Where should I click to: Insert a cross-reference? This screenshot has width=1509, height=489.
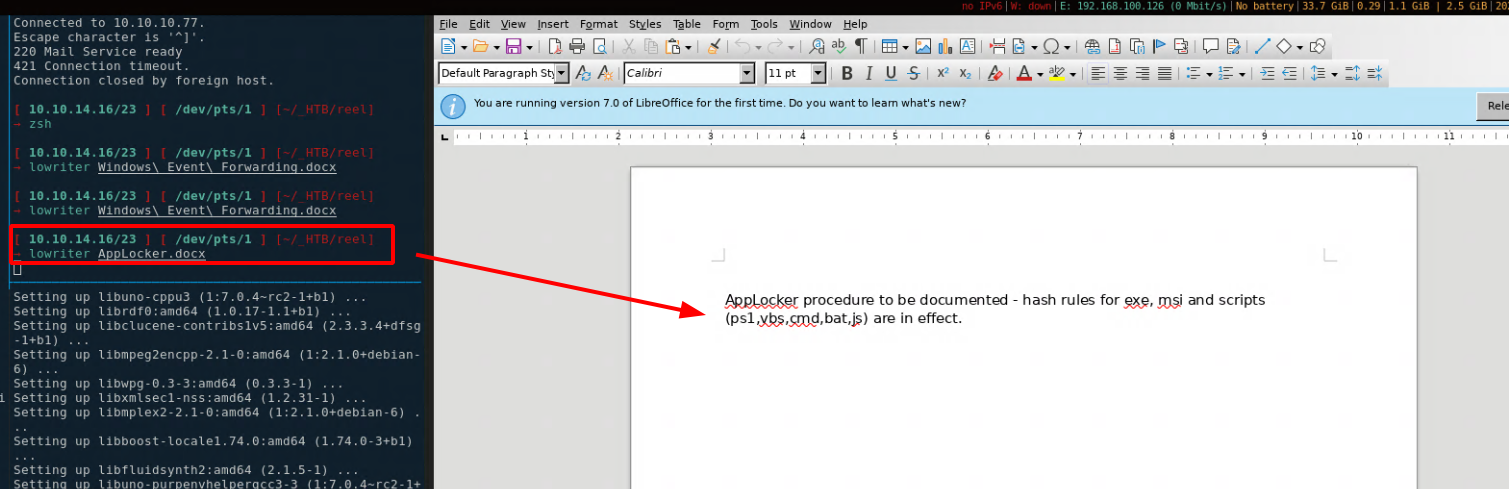1181,46
